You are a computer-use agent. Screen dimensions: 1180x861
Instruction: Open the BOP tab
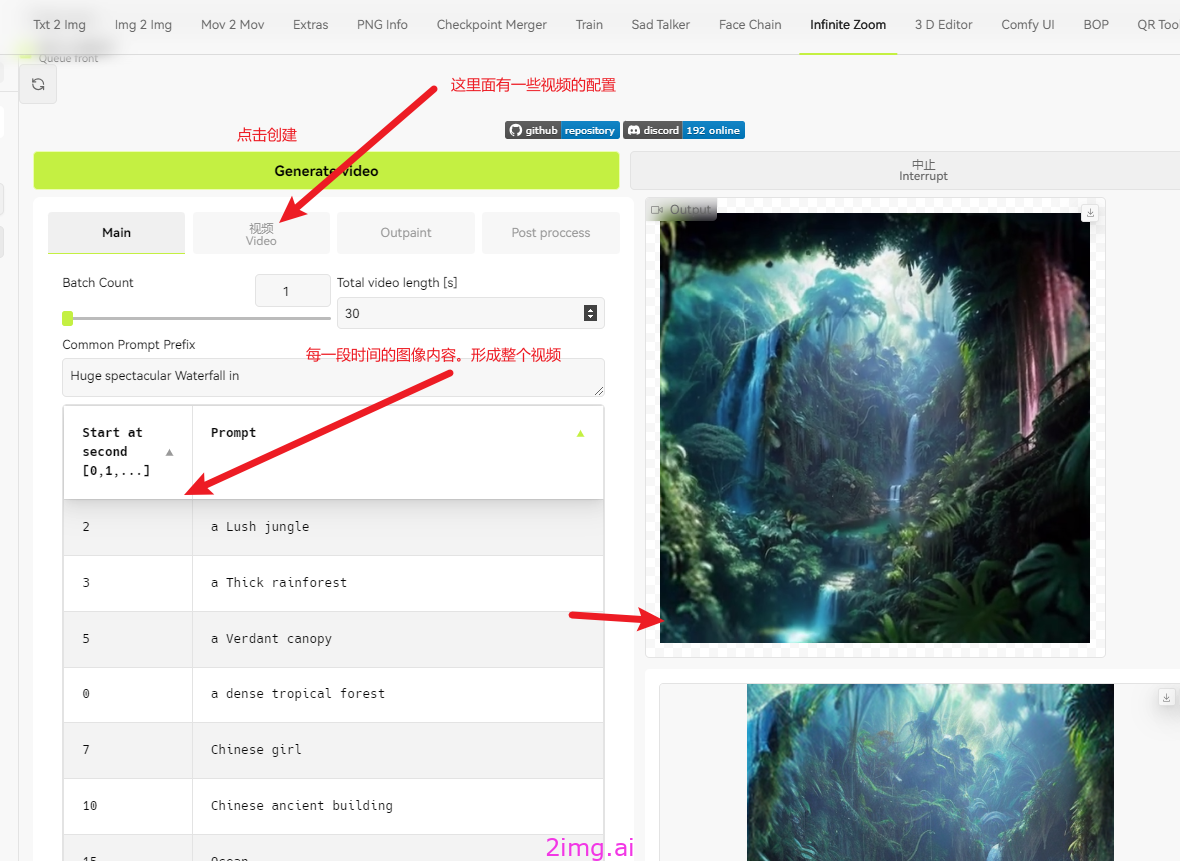(x=1096, y=25)
